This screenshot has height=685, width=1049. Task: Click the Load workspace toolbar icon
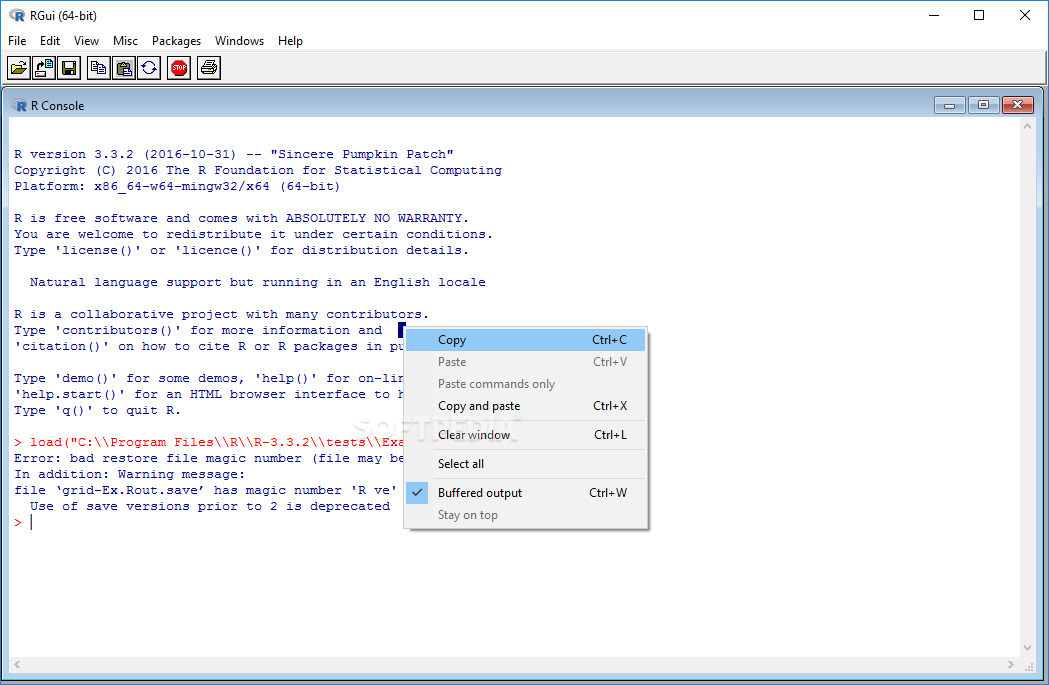[x=44, y=68]
